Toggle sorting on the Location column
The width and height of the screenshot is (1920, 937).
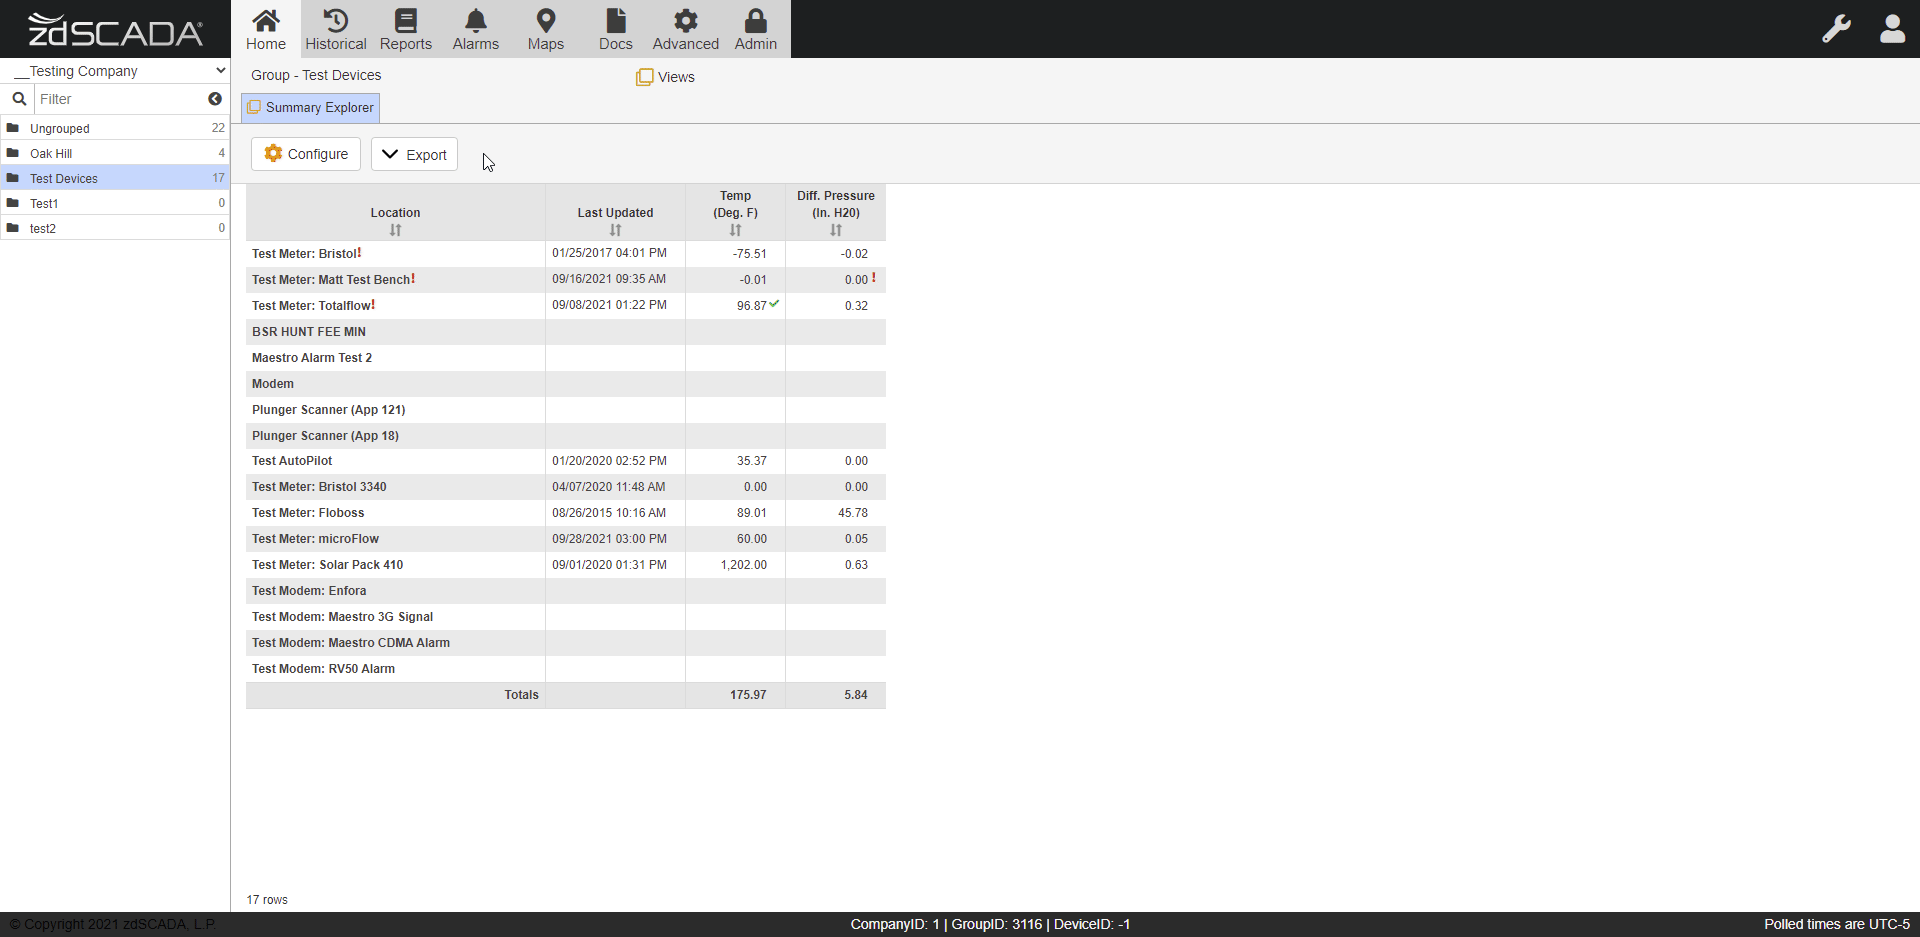(x=395, y=229)
